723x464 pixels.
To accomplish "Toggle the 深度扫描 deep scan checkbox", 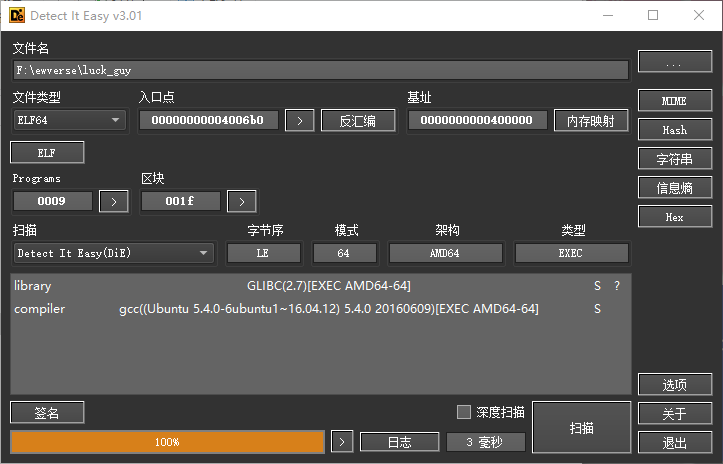I will 464,412.
